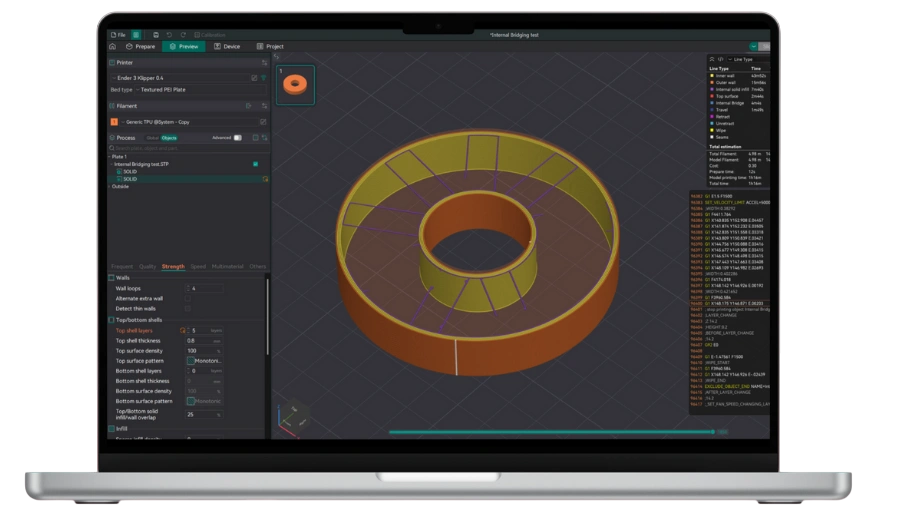Open the Top surface pattern dropdown
Image resolution: width=914 pixels, height=514 pixels.
(x=204, y=360)
